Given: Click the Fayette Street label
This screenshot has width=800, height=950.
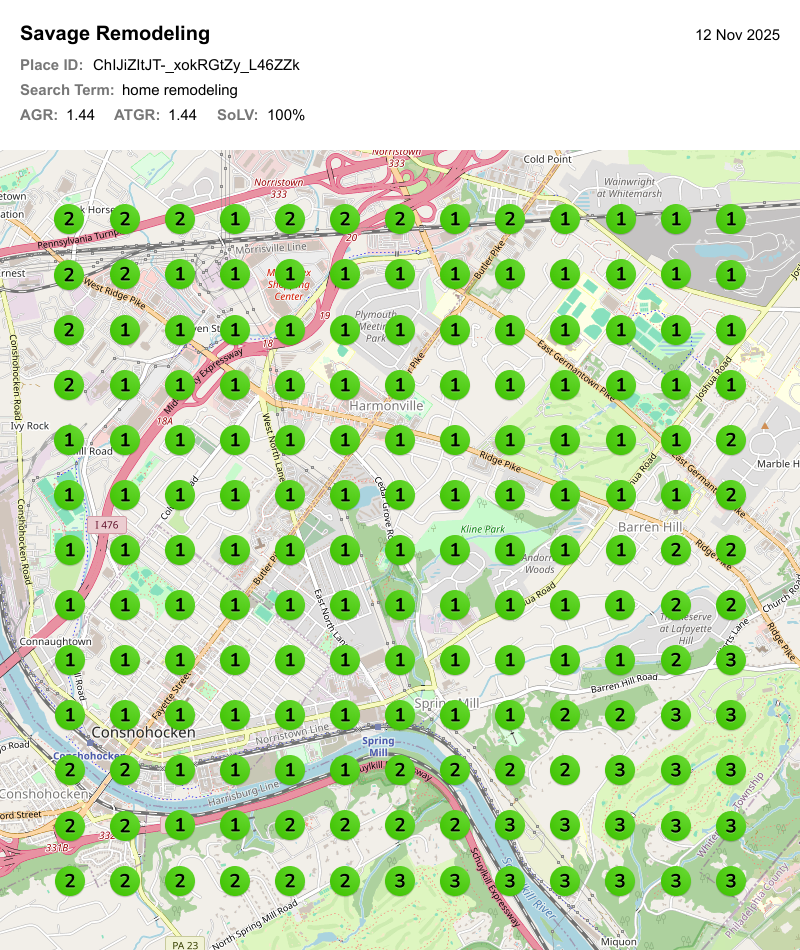Looking at the screenshot, I should click(x=172, y=694).
